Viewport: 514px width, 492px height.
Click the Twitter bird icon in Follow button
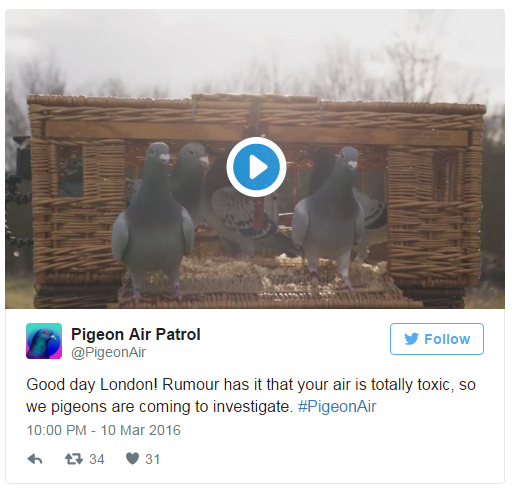point(411,339)
